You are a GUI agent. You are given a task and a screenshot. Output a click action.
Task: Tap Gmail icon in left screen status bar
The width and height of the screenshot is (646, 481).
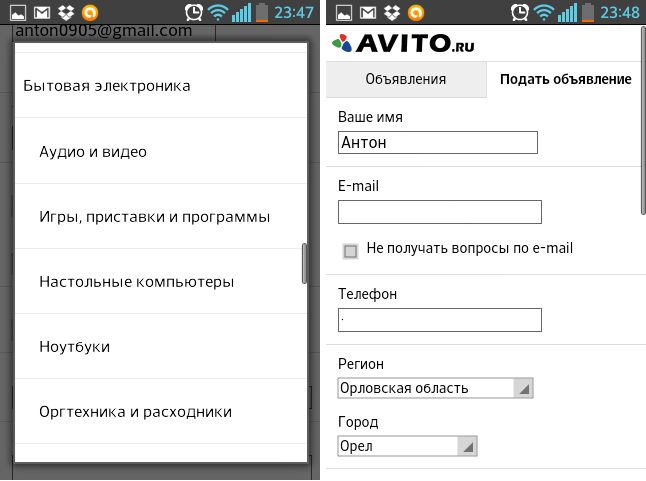pos(42,13)
